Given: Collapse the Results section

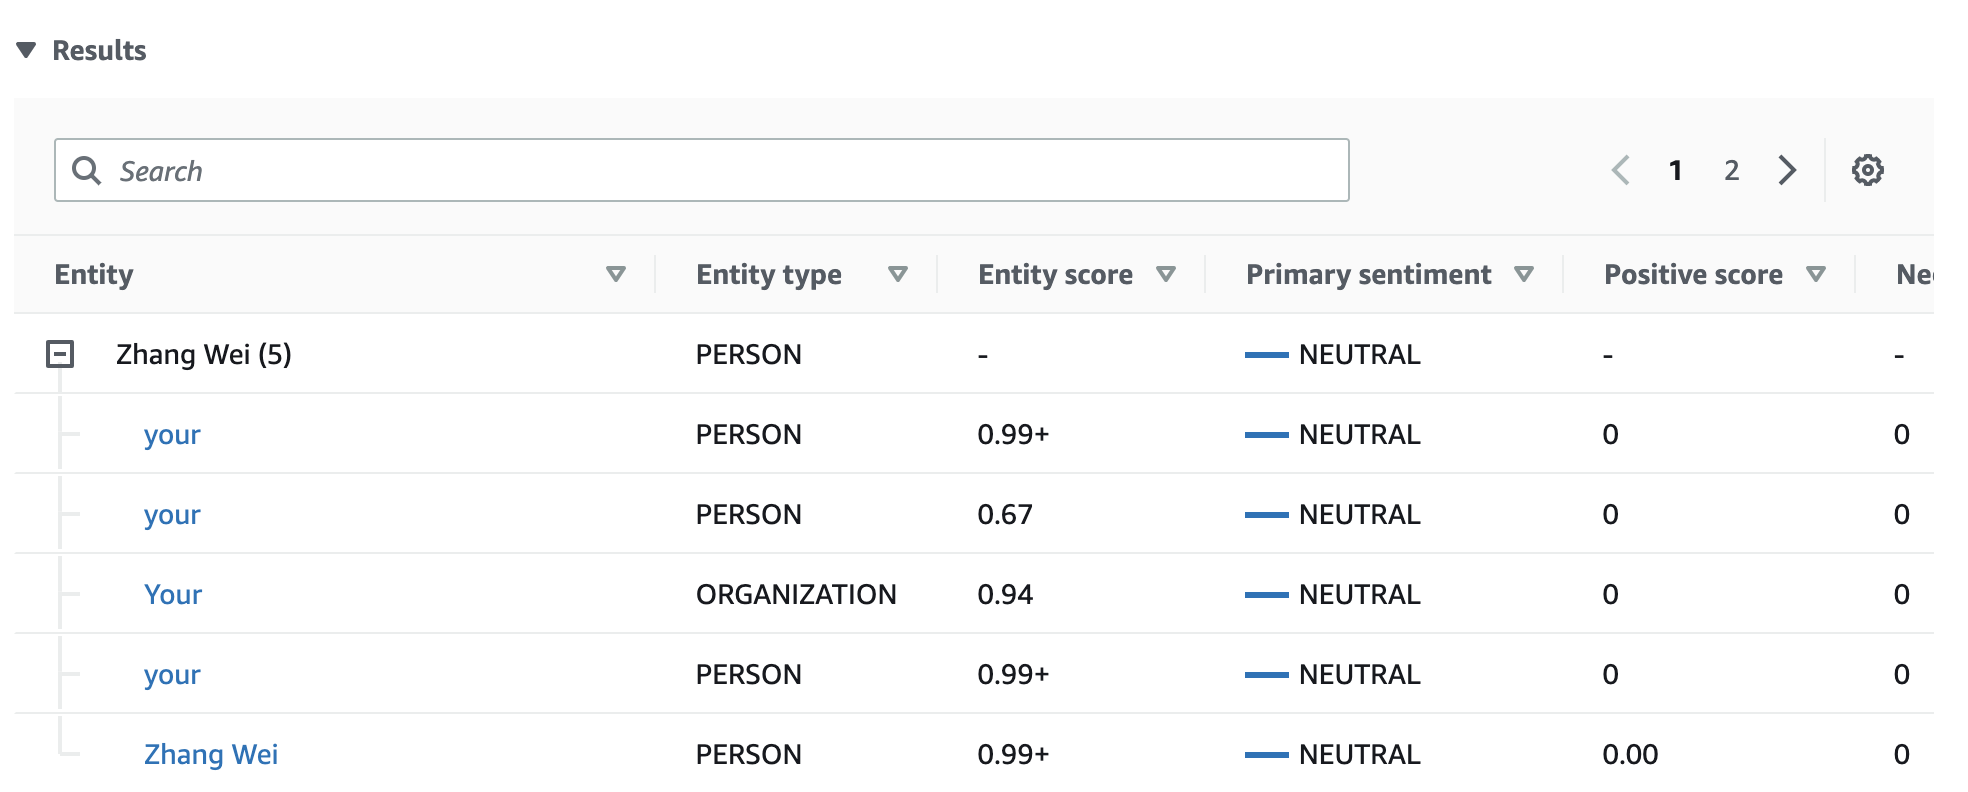Looking at the screenshot, I should click(x=27, y=50).
